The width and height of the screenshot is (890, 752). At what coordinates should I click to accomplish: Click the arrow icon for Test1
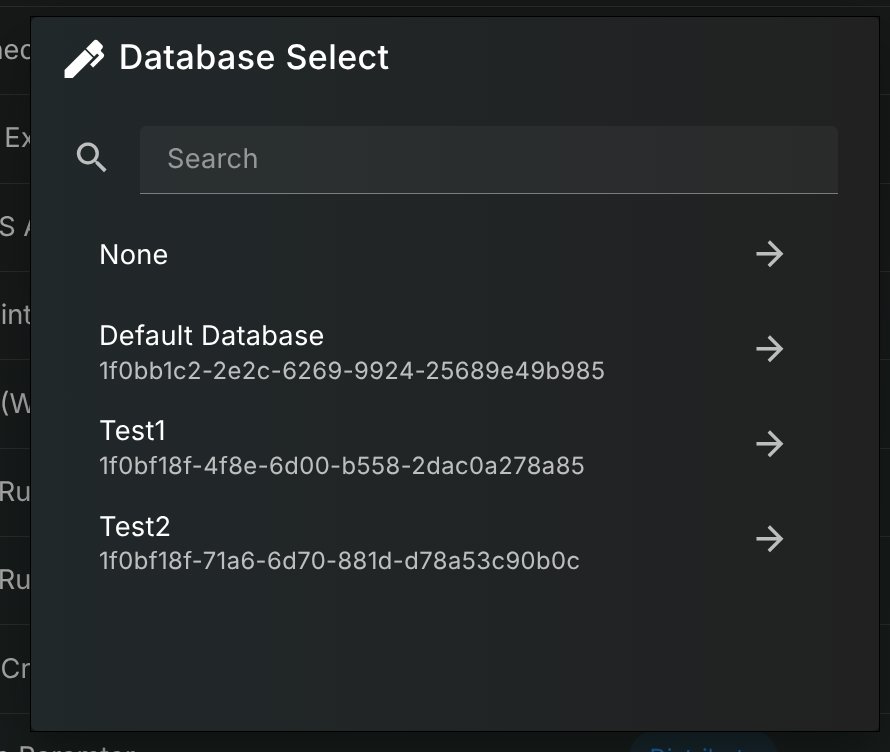click(x=769, y=444)
